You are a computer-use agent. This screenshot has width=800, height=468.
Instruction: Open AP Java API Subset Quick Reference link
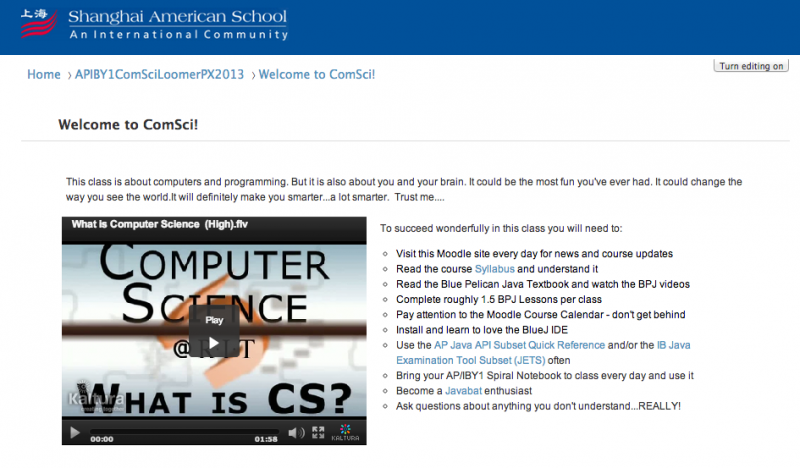(x=519, y=345)
